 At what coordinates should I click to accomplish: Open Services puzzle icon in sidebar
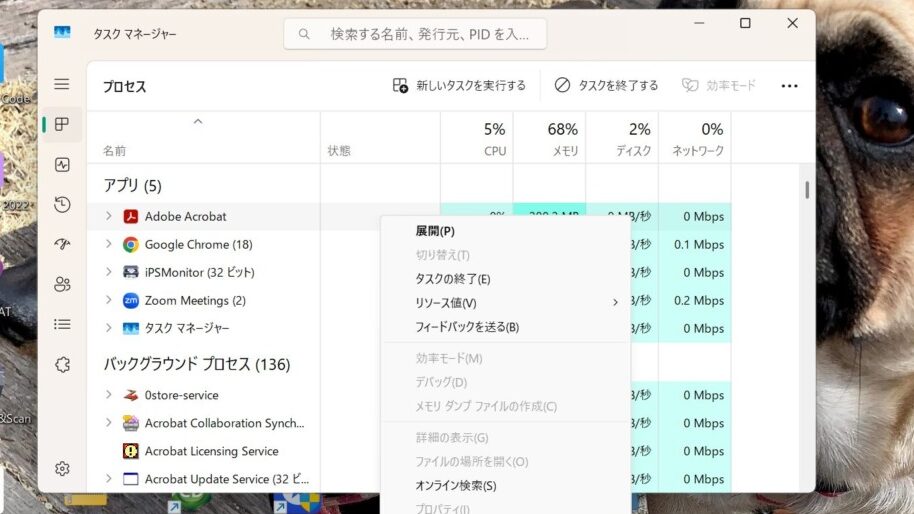pos(62,365)
